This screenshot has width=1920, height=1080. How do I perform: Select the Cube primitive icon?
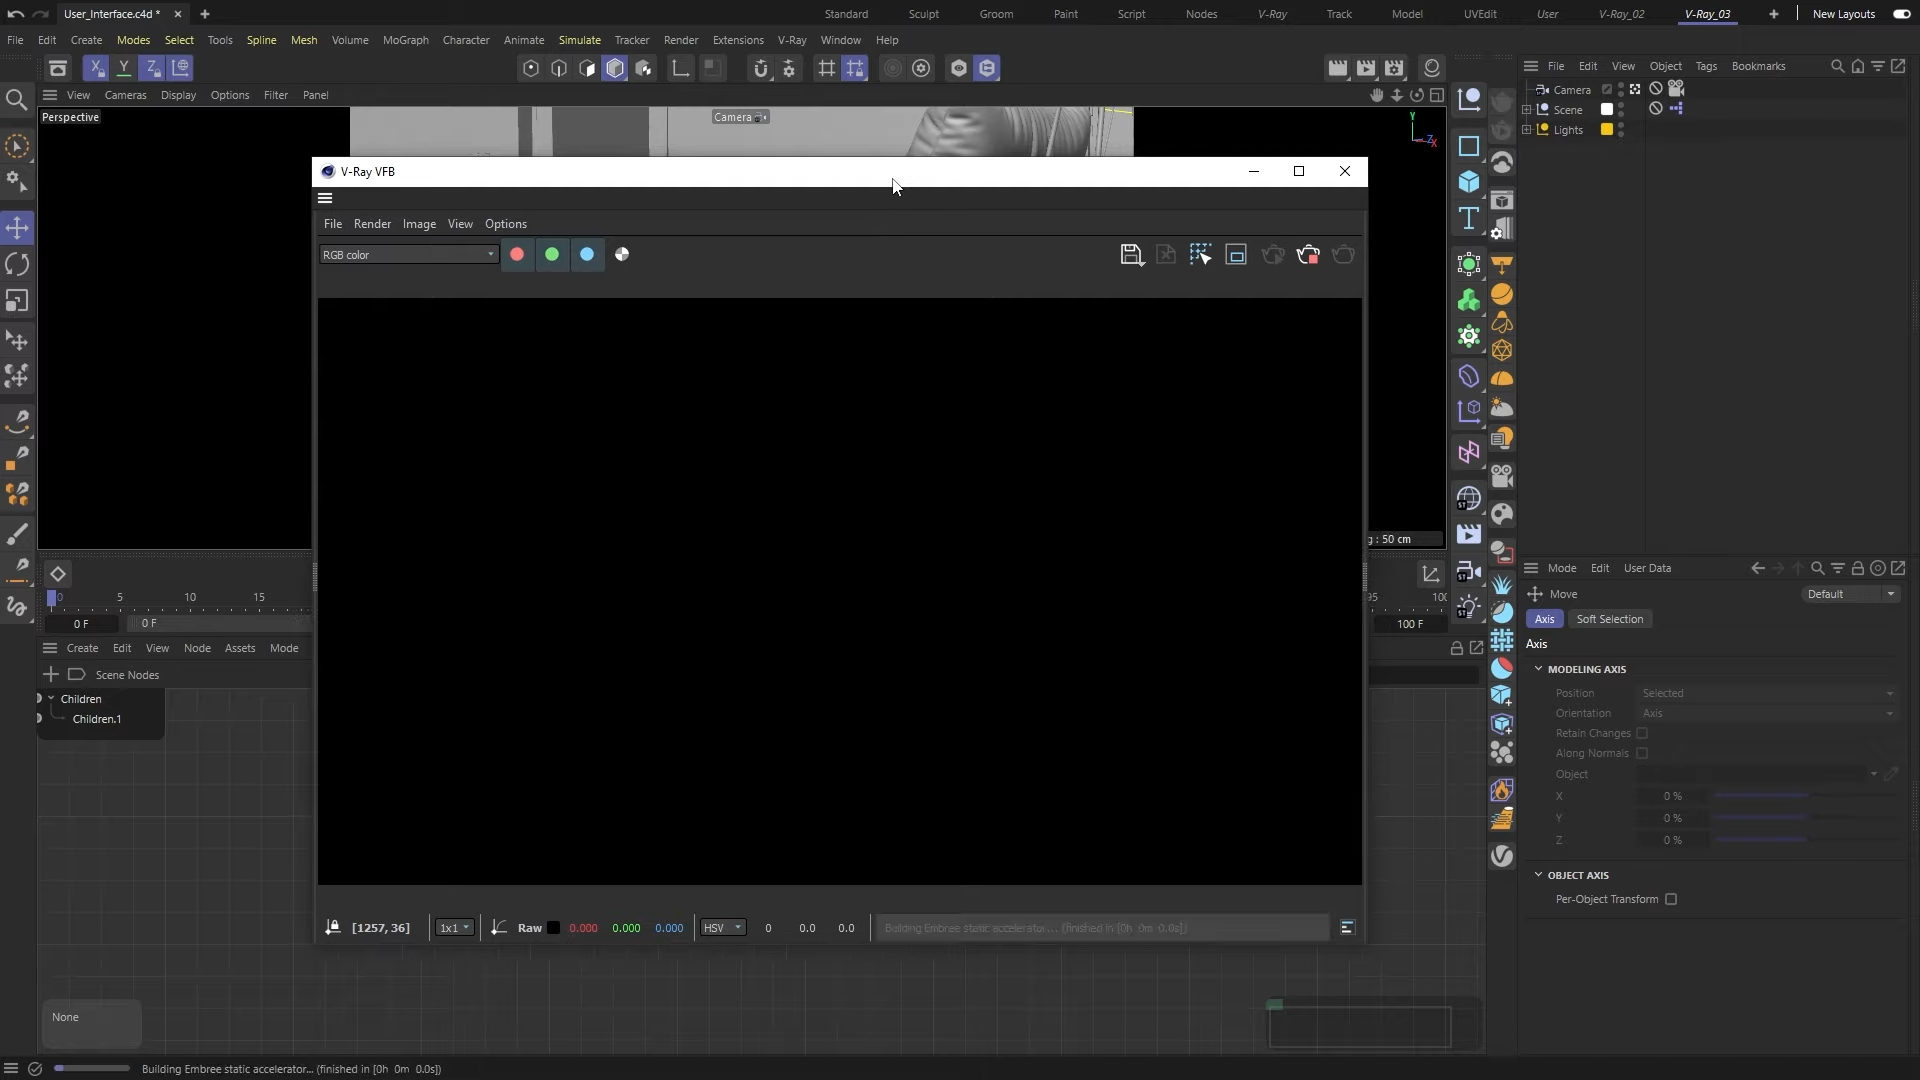coord(1468,181)
